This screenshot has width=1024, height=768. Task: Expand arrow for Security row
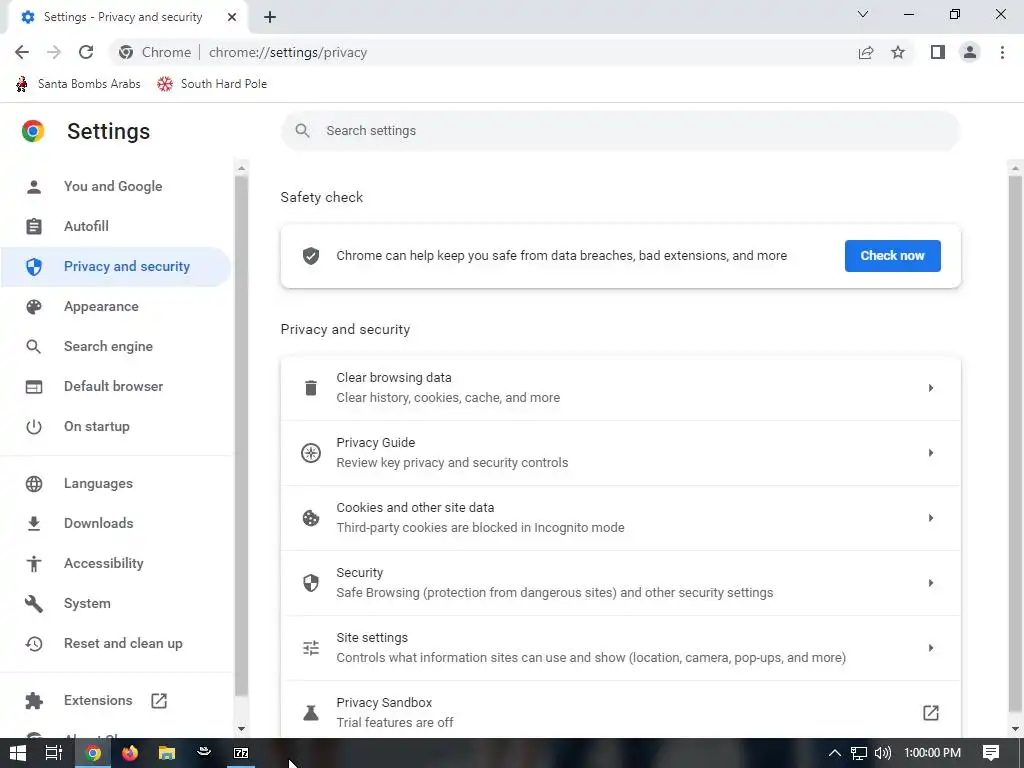click(931, 583)
